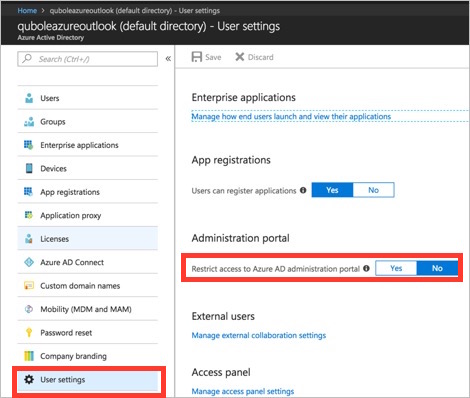Image resolution: width=470 pixels, height=398 pixels.
Task: Set Users can register applications to Yes
Action: (x=332, y=190)
